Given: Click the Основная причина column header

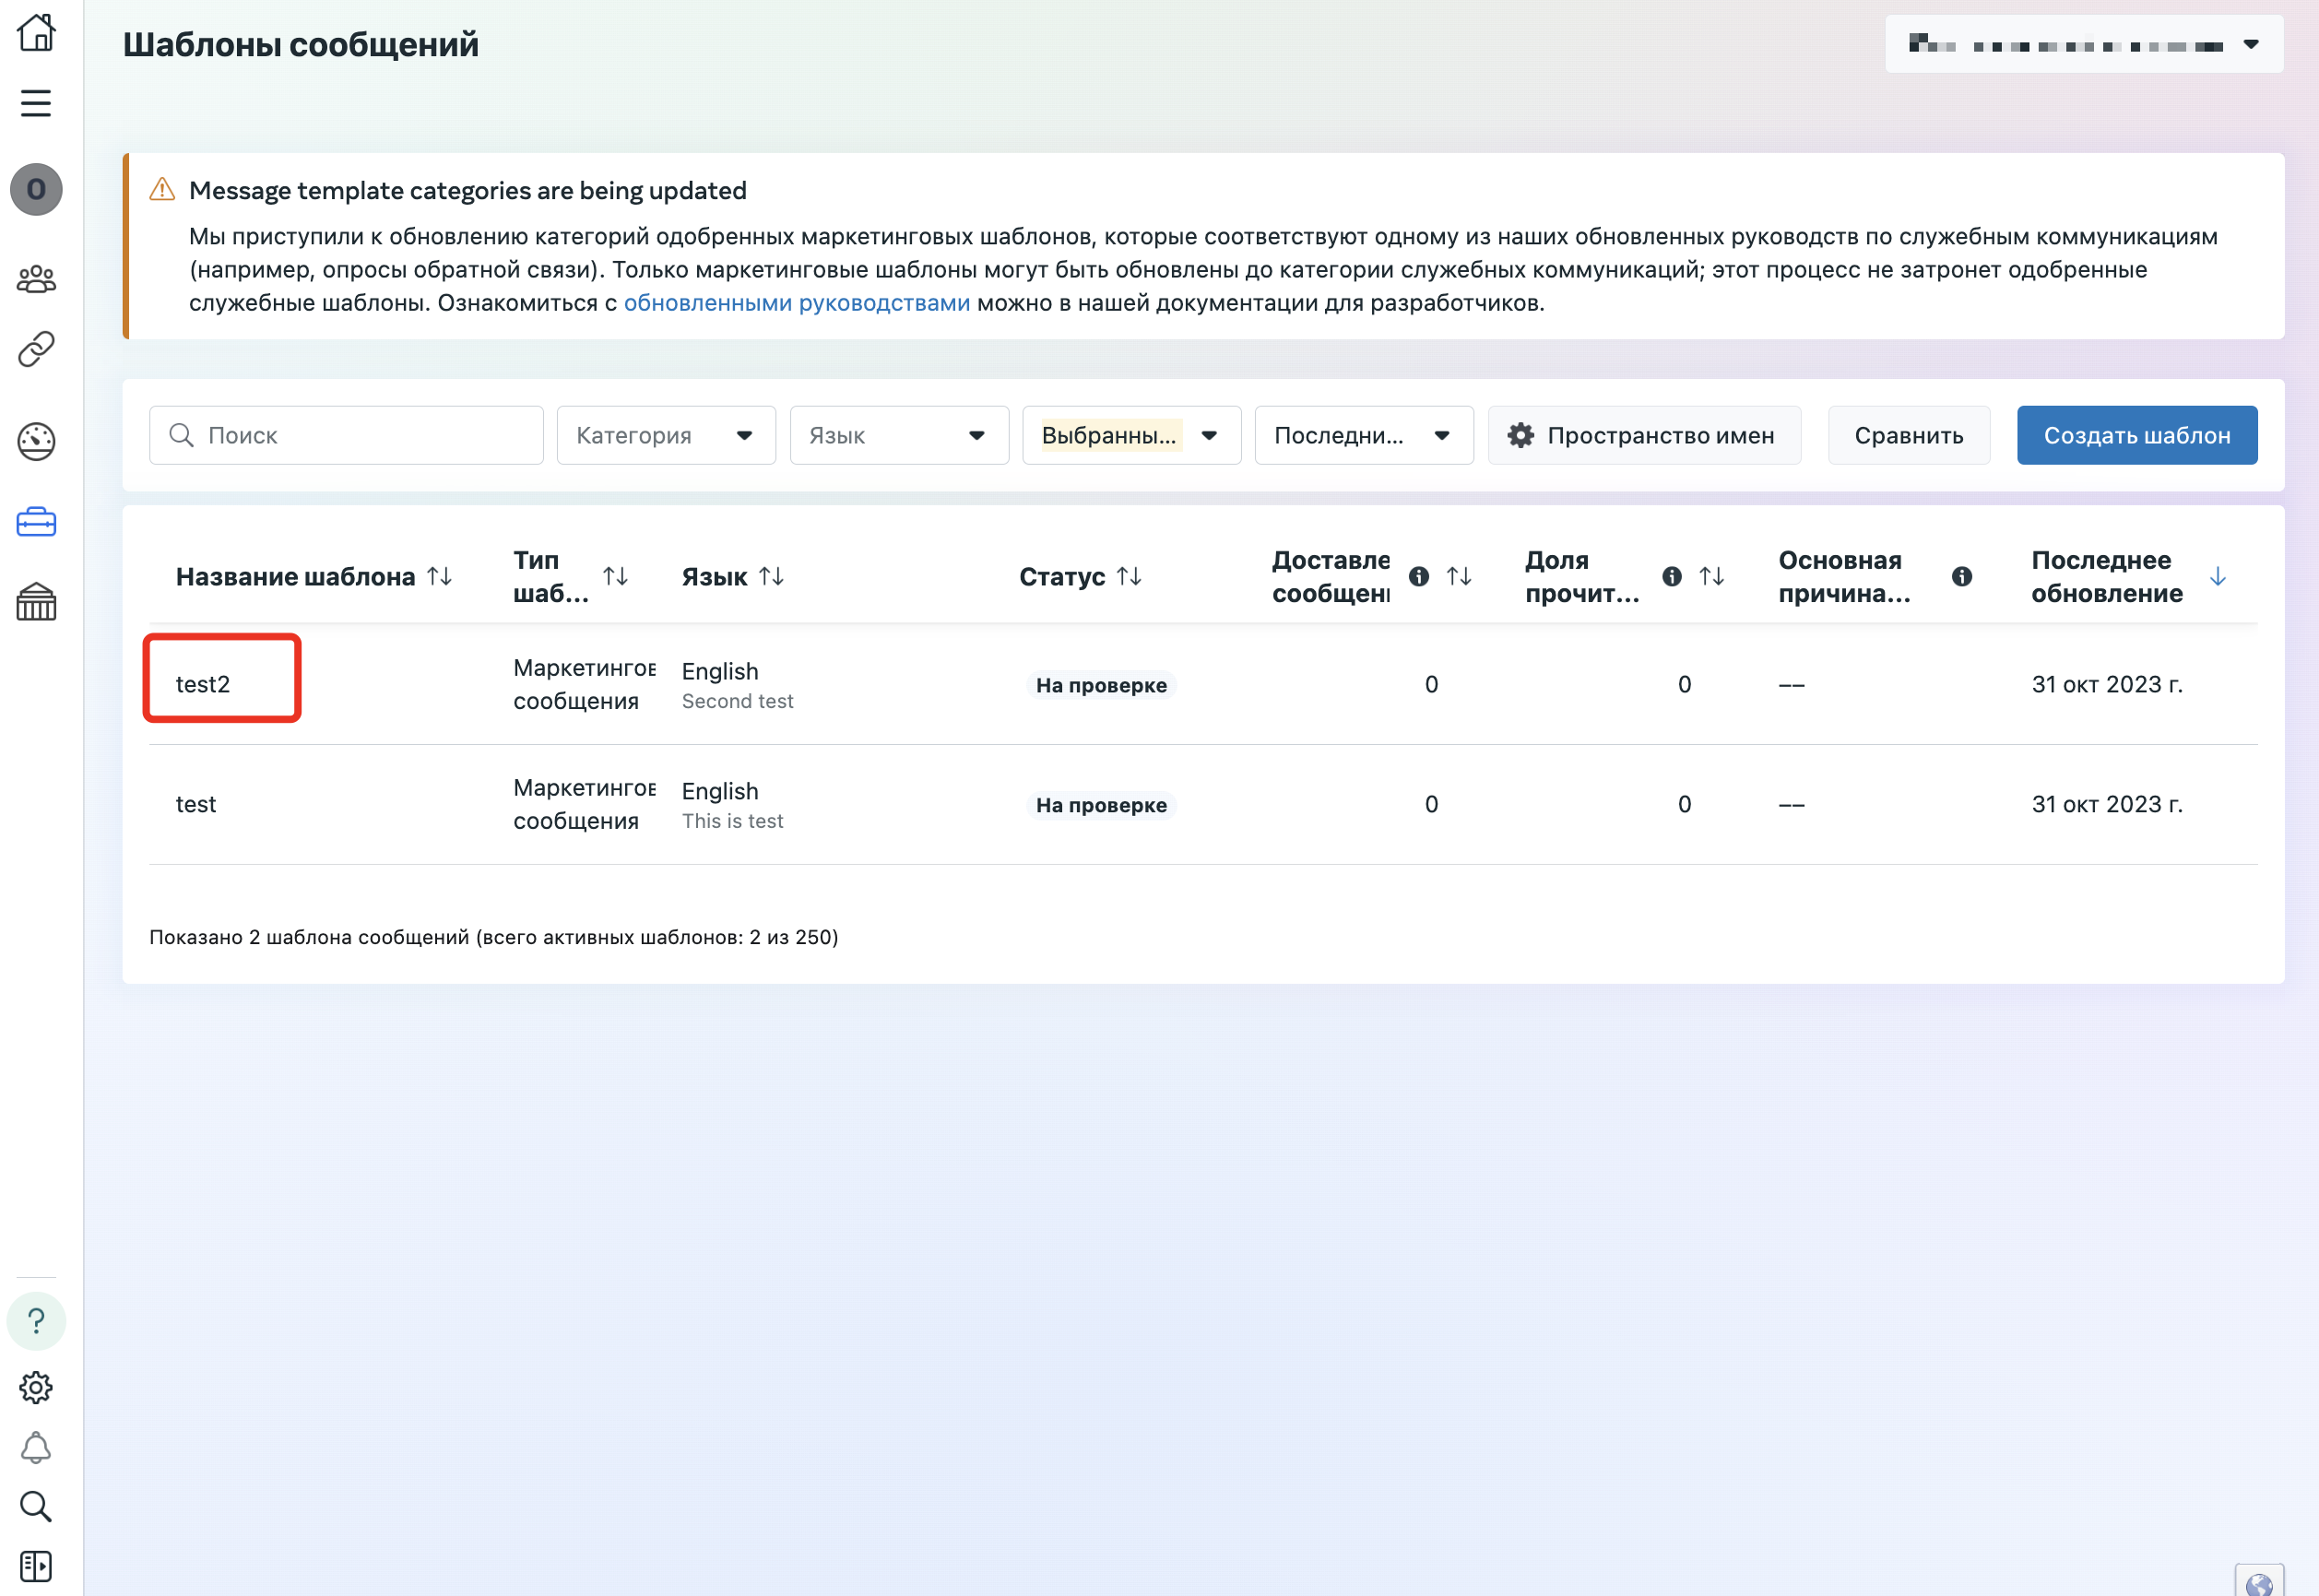Looking at the screenshot, I should pyautogui.click(x=1845, y=576).
